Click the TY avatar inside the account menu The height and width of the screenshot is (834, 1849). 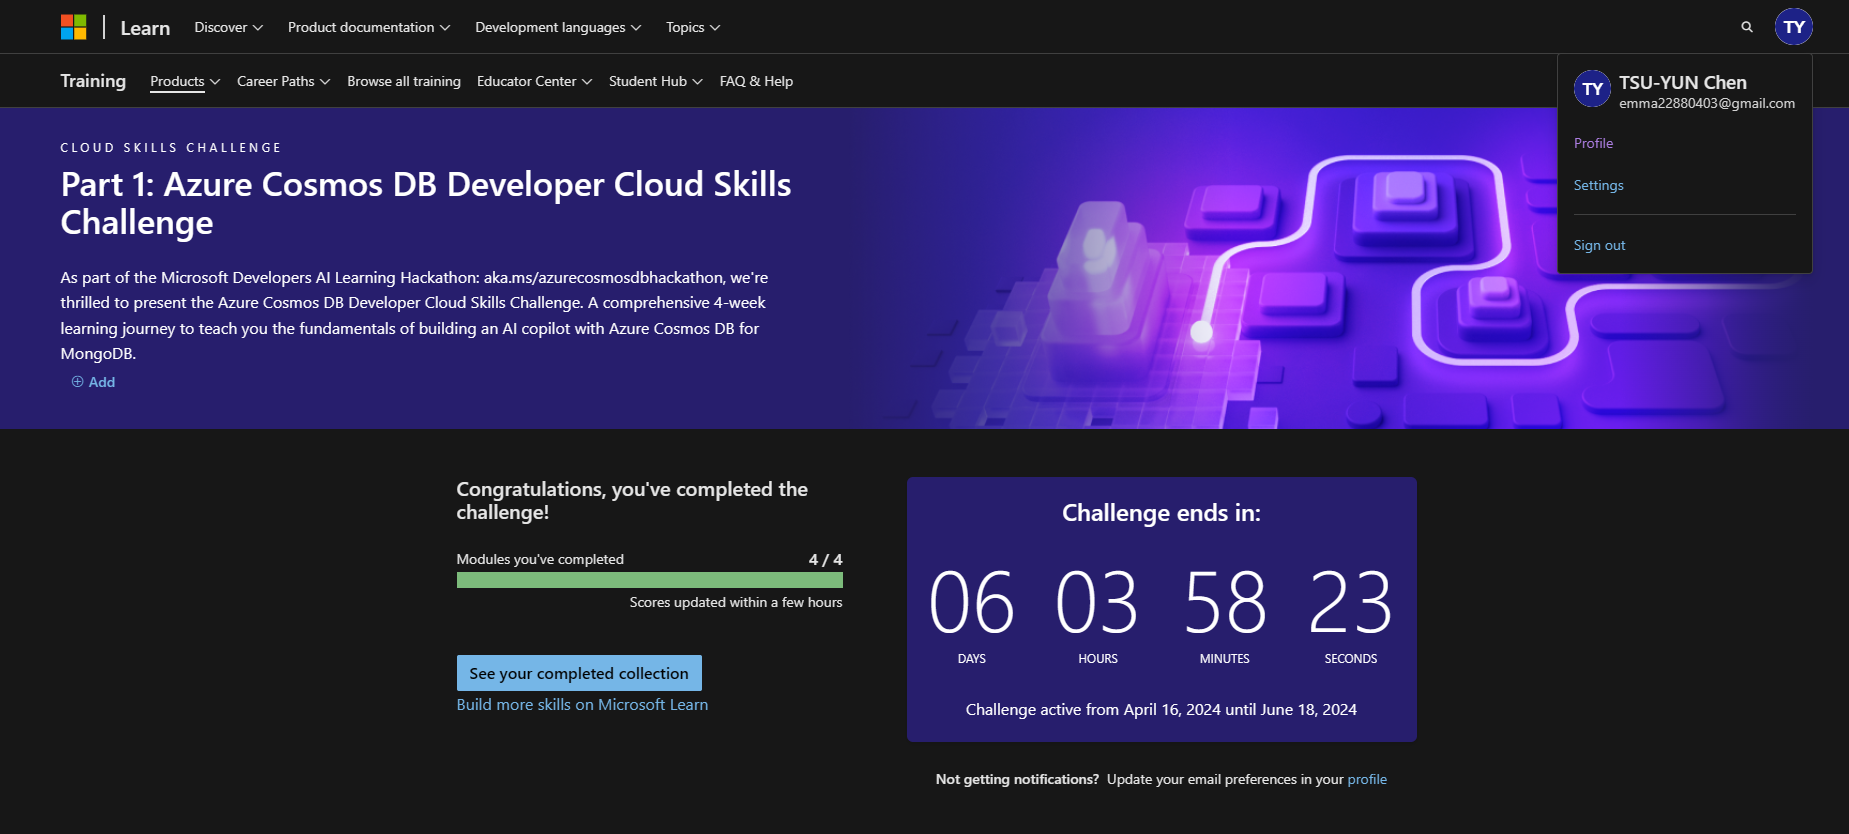point(1592,89)
